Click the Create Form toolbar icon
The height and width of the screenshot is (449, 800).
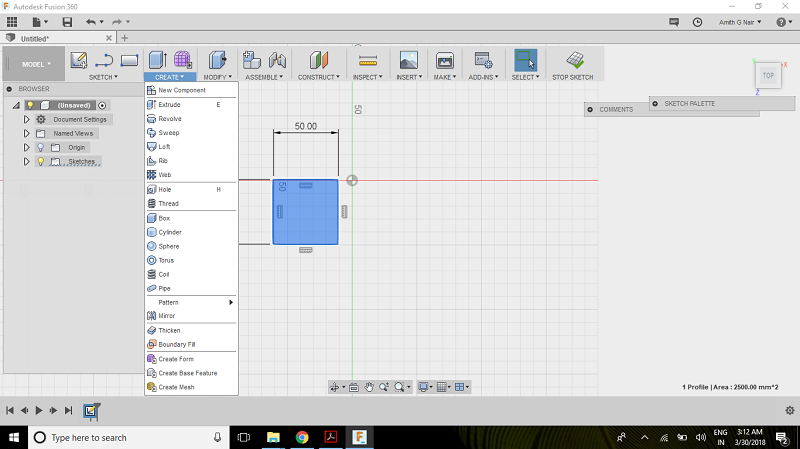click(x=183, y=60)
